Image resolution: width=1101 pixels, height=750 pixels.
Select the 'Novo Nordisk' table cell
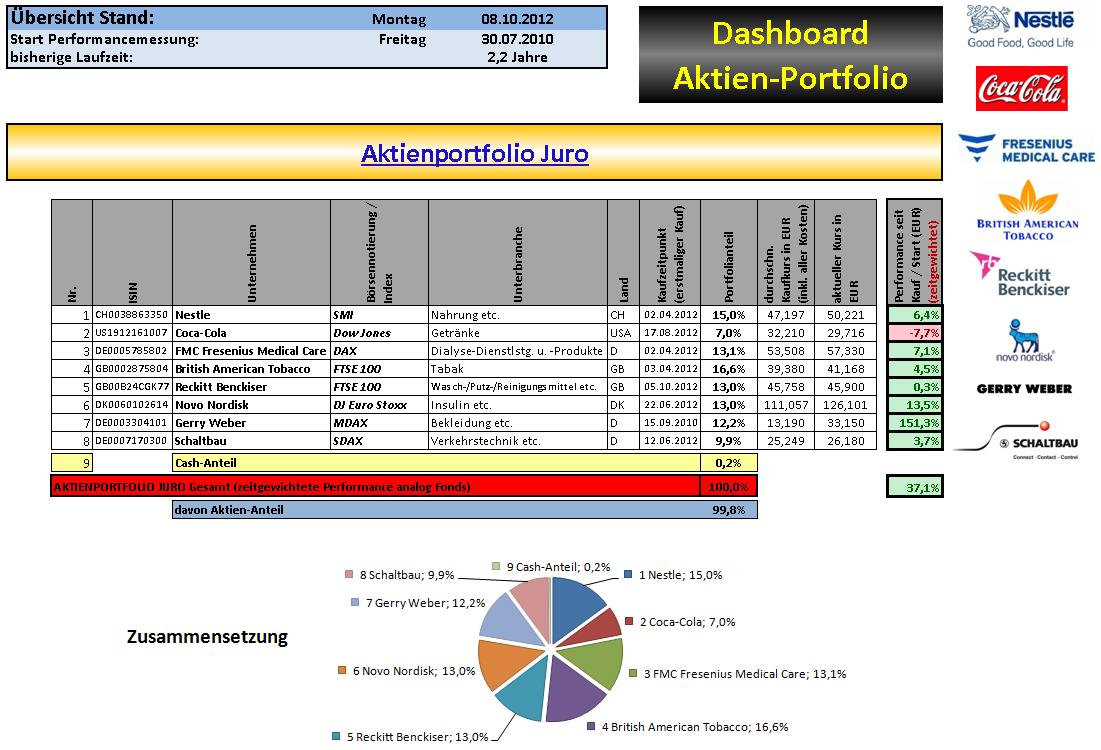251,404
